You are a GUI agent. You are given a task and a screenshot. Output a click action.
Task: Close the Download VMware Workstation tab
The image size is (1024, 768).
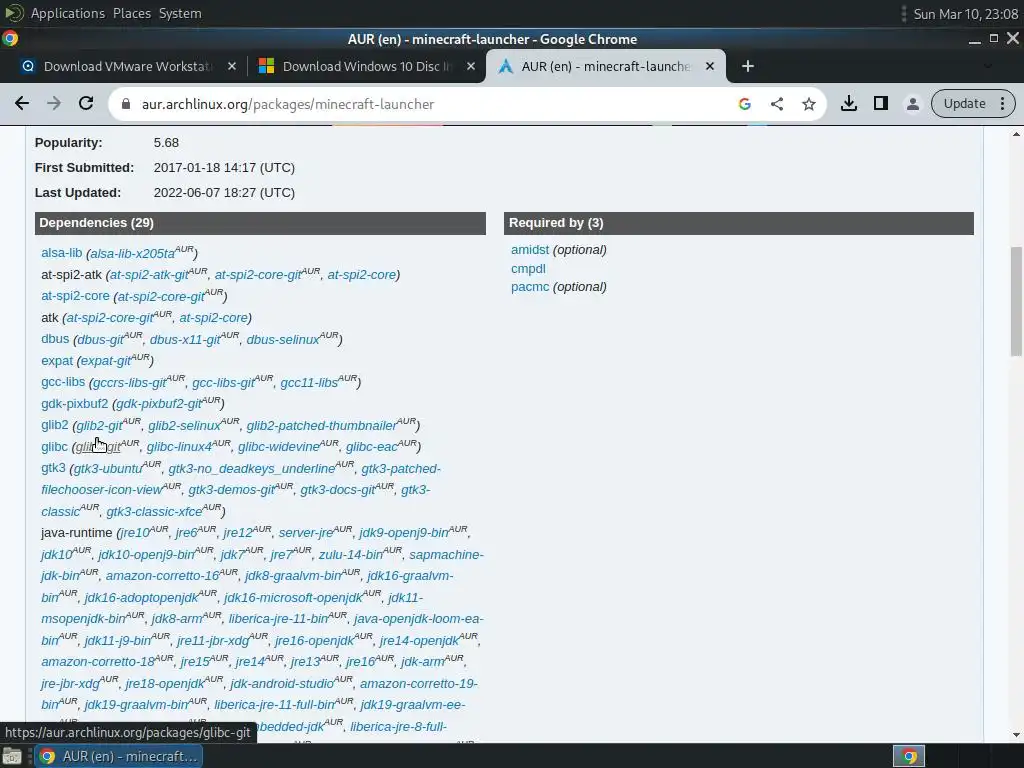pyautogui.click(x=231, y=66)
